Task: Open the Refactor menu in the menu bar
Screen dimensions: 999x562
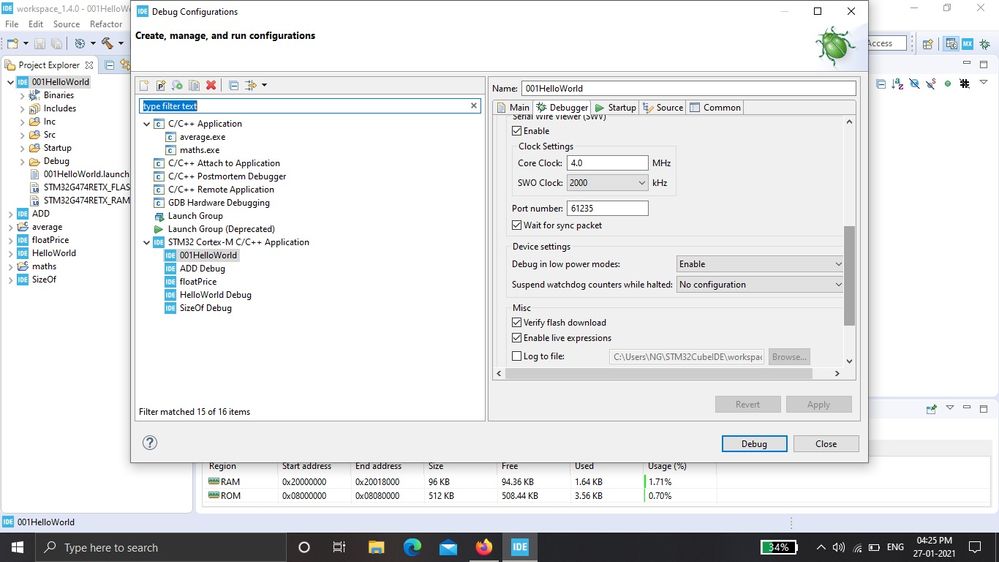Action: point(106,24)
